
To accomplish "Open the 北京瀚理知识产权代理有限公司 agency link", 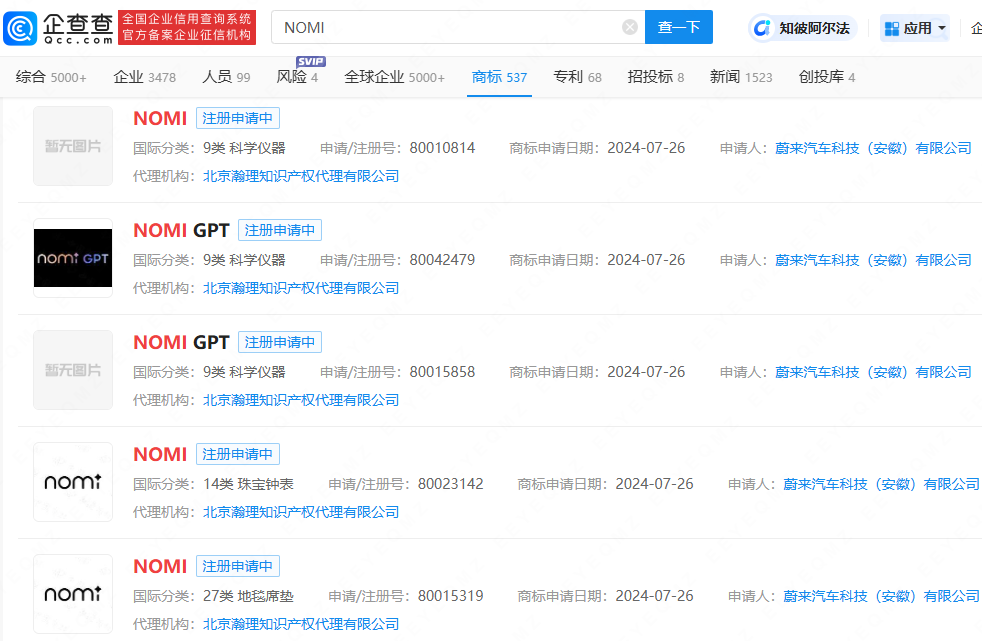I will point(300,175).
